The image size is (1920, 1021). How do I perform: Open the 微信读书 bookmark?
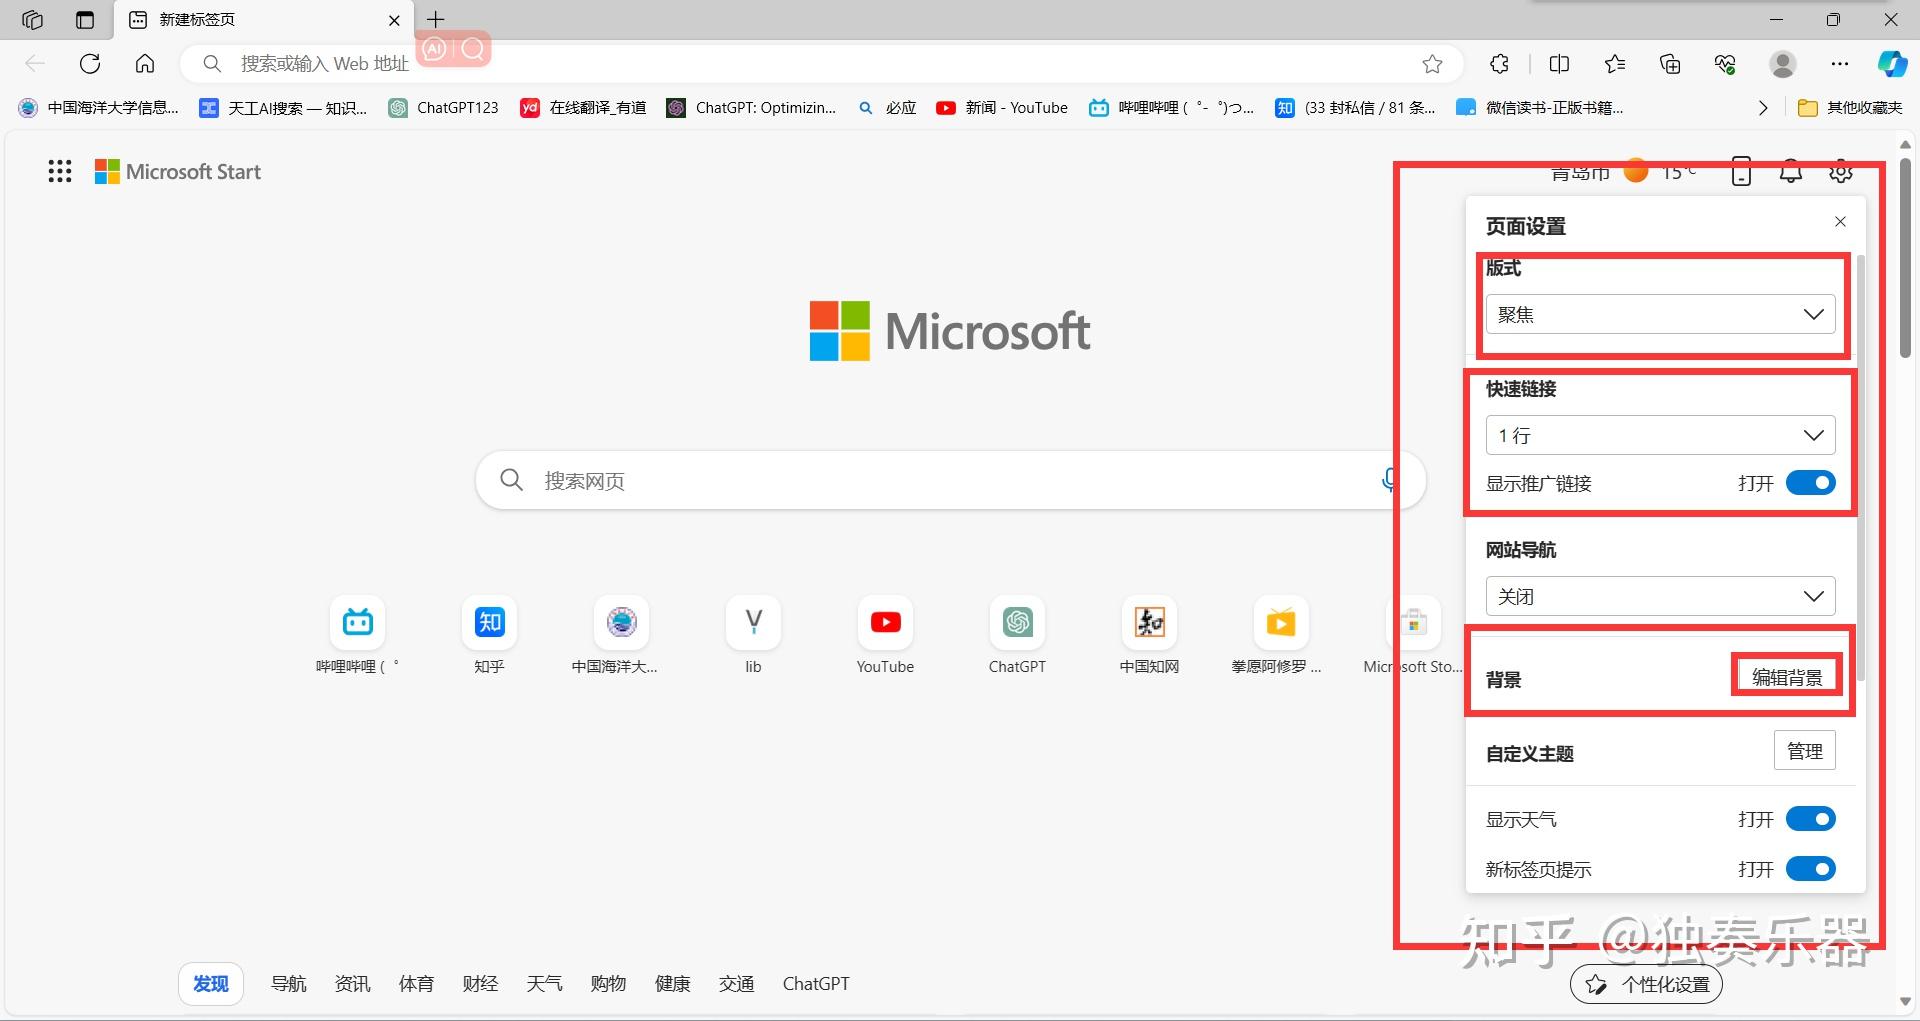click(1541, 108)
